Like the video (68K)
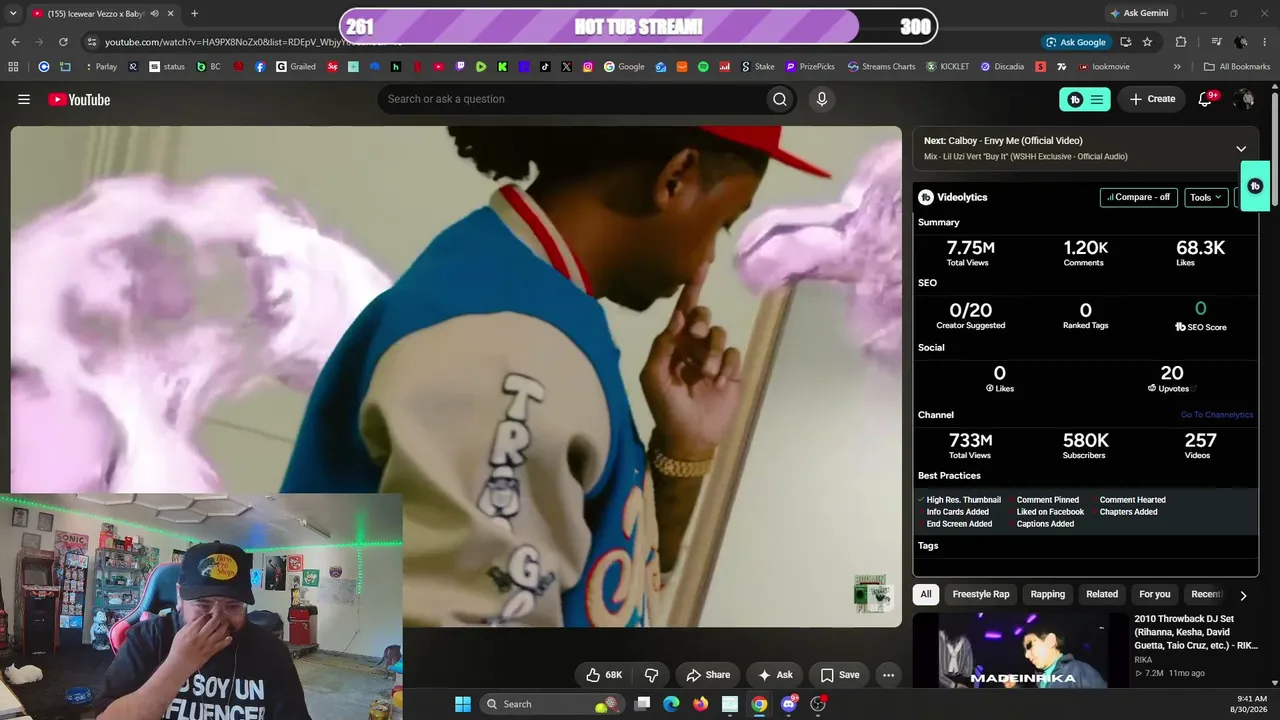The width and height of the screenshot is (1280, 720). [x=605, y=675]
